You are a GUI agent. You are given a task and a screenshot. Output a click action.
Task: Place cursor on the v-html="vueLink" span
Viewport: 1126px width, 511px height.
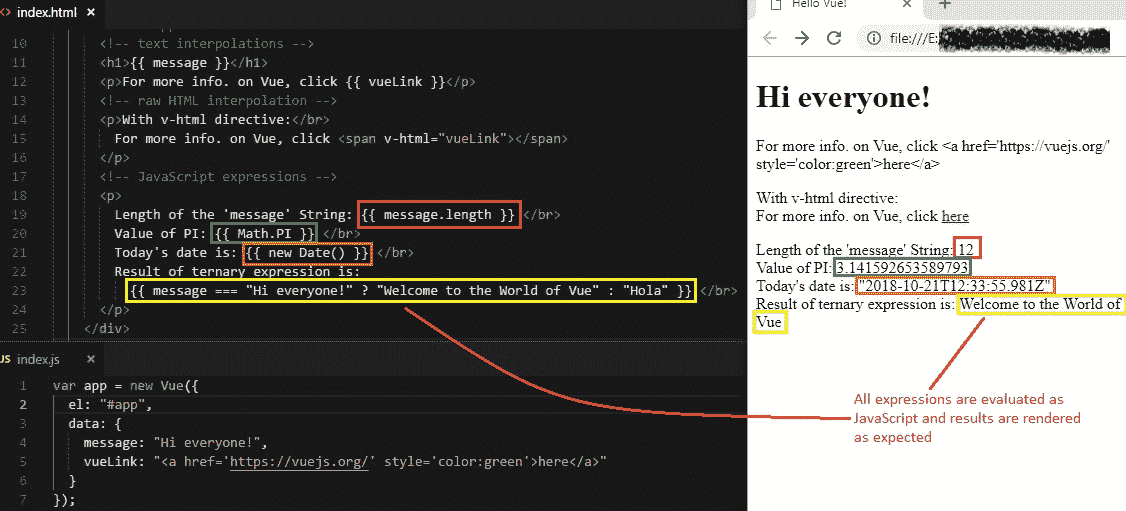(453, 138)
